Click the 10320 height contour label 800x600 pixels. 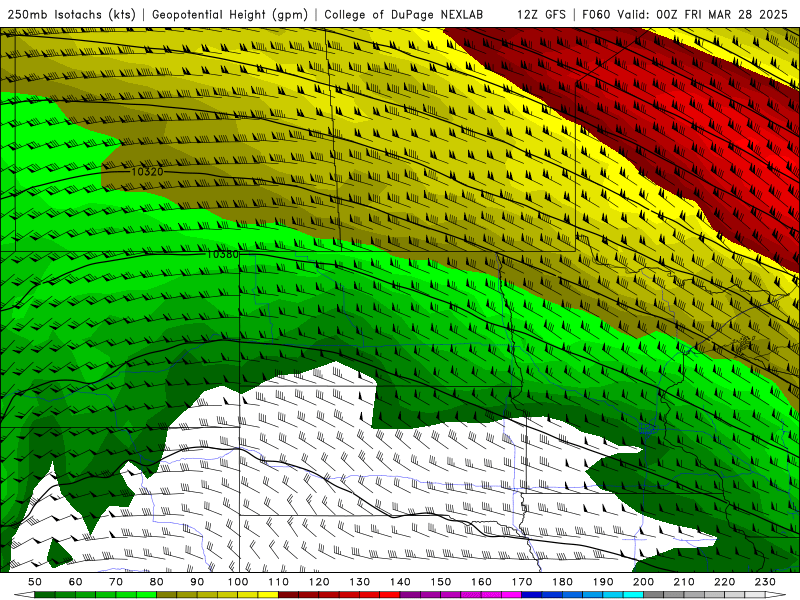(x=147, y=171)
